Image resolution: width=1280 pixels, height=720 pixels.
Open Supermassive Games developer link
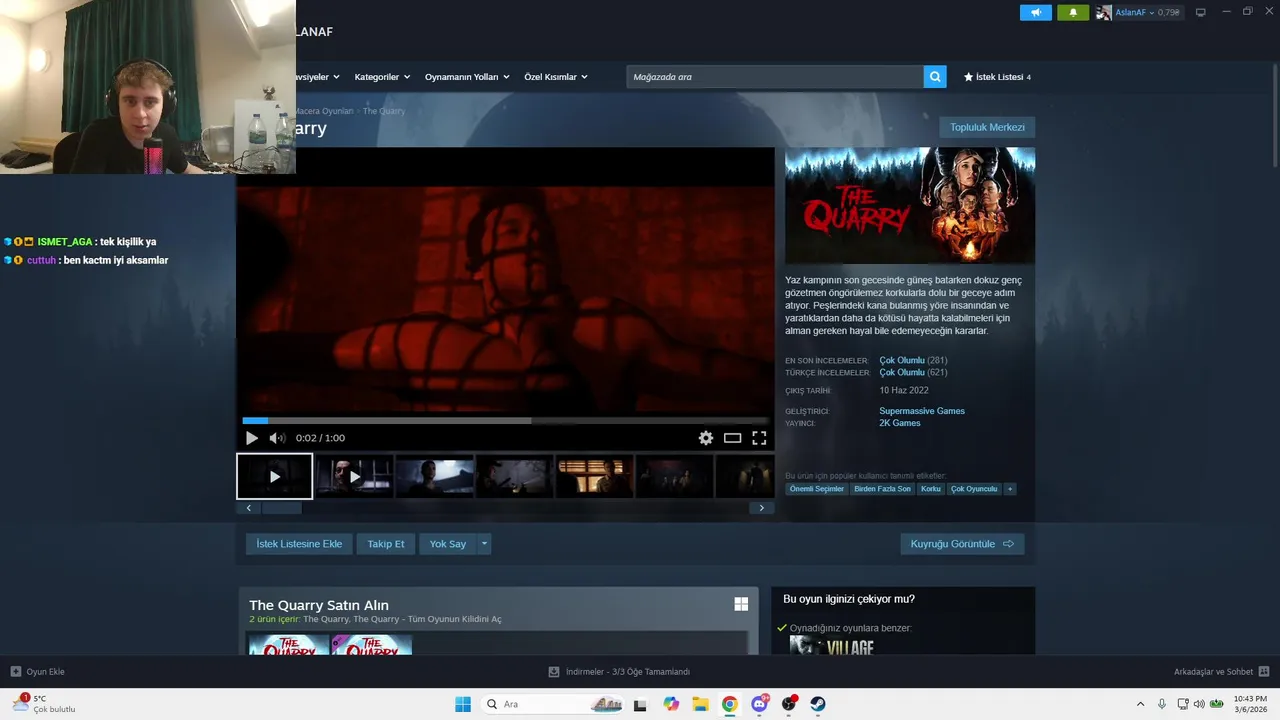coord(922,411)
